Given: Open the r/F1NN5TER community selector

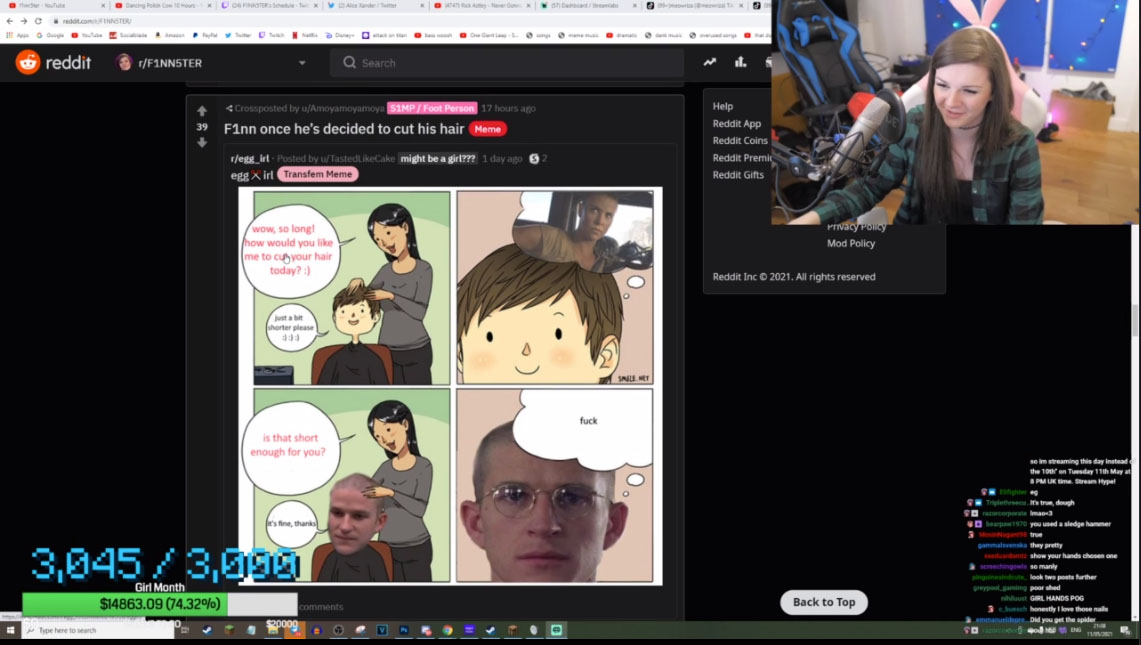Looking at the screenshot, I should point(211,63).
